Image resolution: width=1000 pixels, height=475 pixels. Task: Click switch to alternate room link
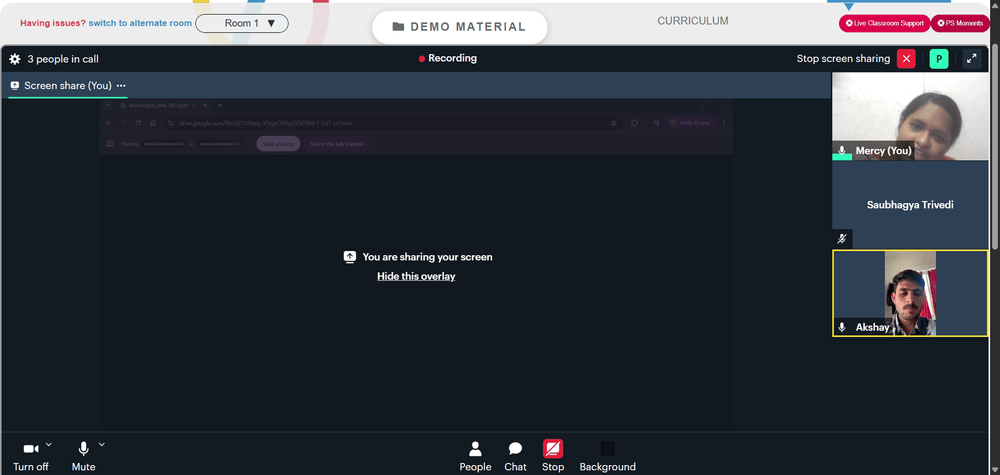click(x=140, y=23)
